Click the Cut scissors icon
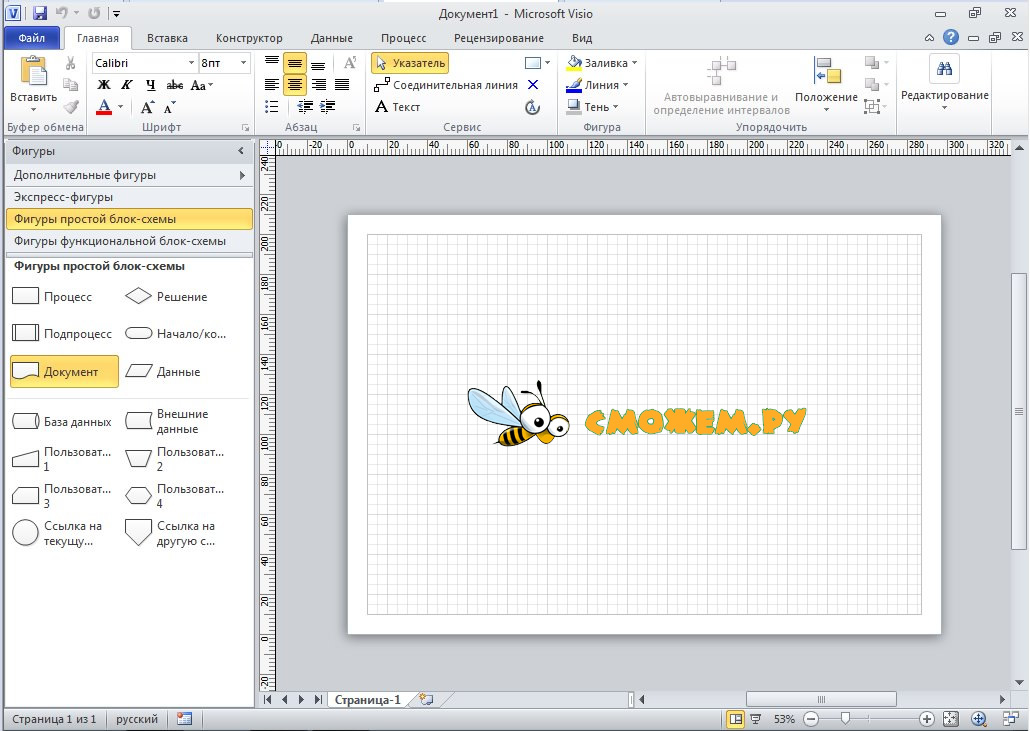Image resolution: width=1030 pixels, height=731 pixels. click(x=70, y=63)
